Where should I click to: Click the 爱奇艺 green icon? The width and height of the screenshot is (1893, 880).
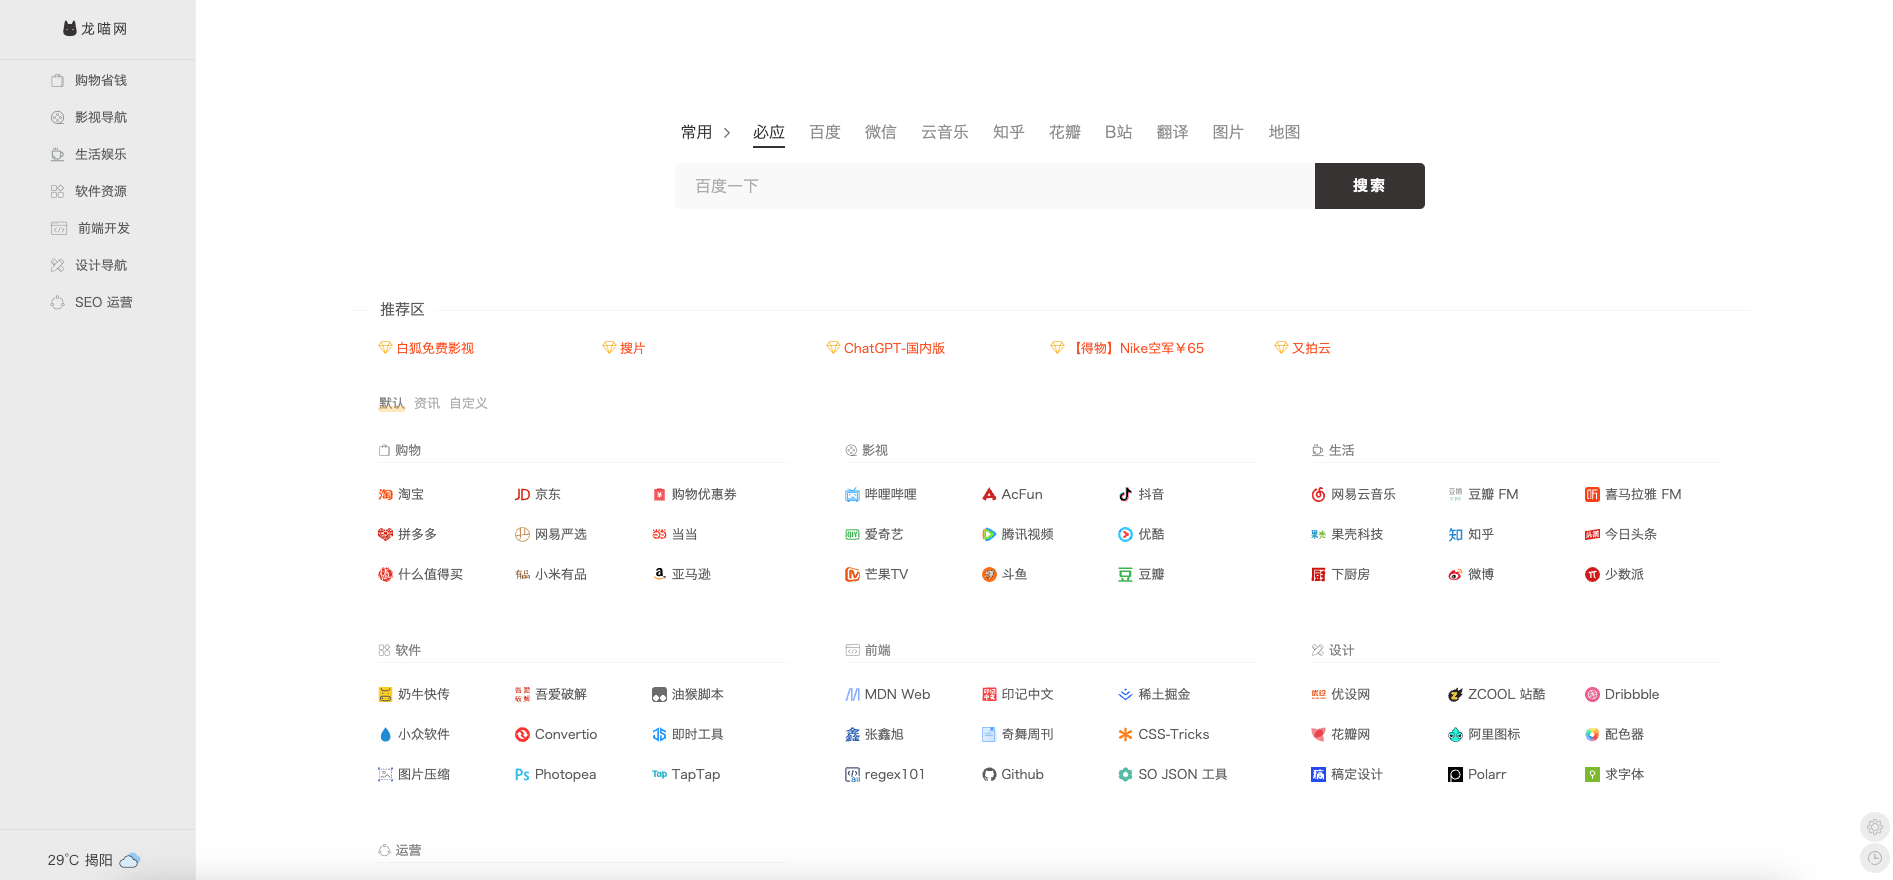tap(852, 534)
